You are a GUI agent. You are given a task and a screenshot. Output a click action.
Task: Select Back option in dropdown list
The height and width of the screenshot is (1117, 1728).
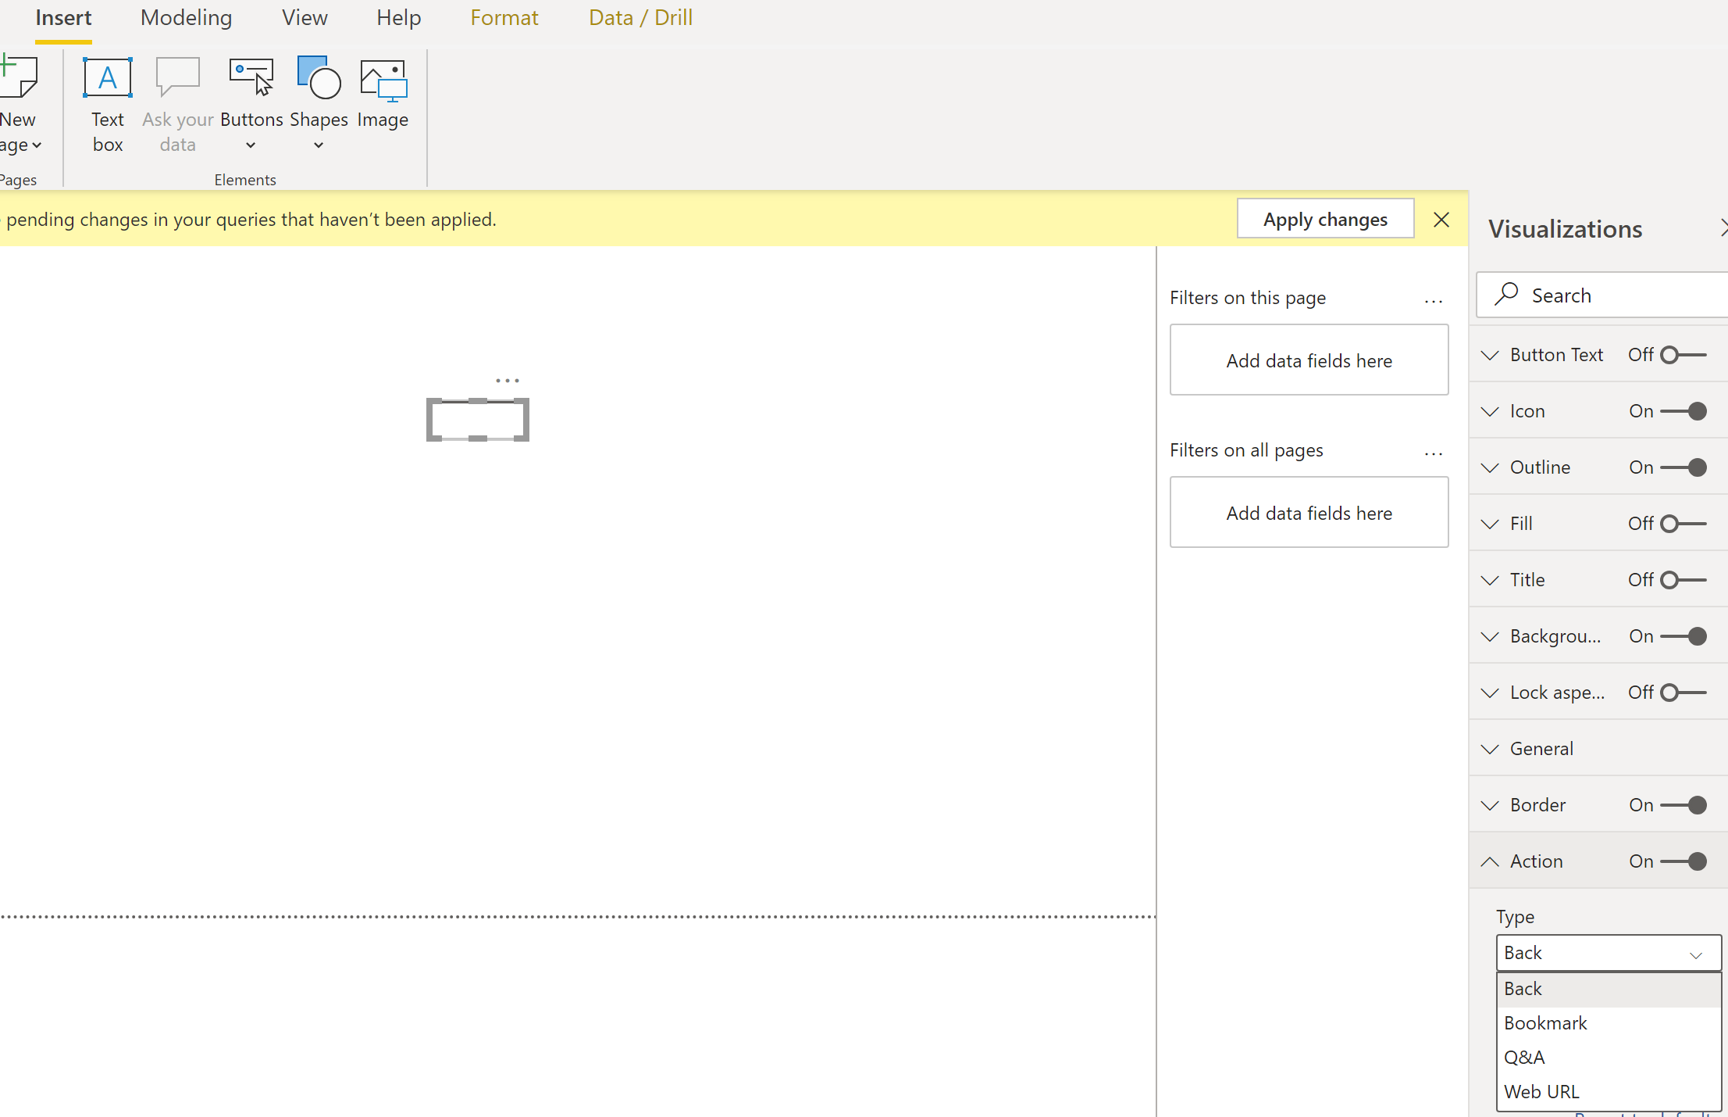1608,989
